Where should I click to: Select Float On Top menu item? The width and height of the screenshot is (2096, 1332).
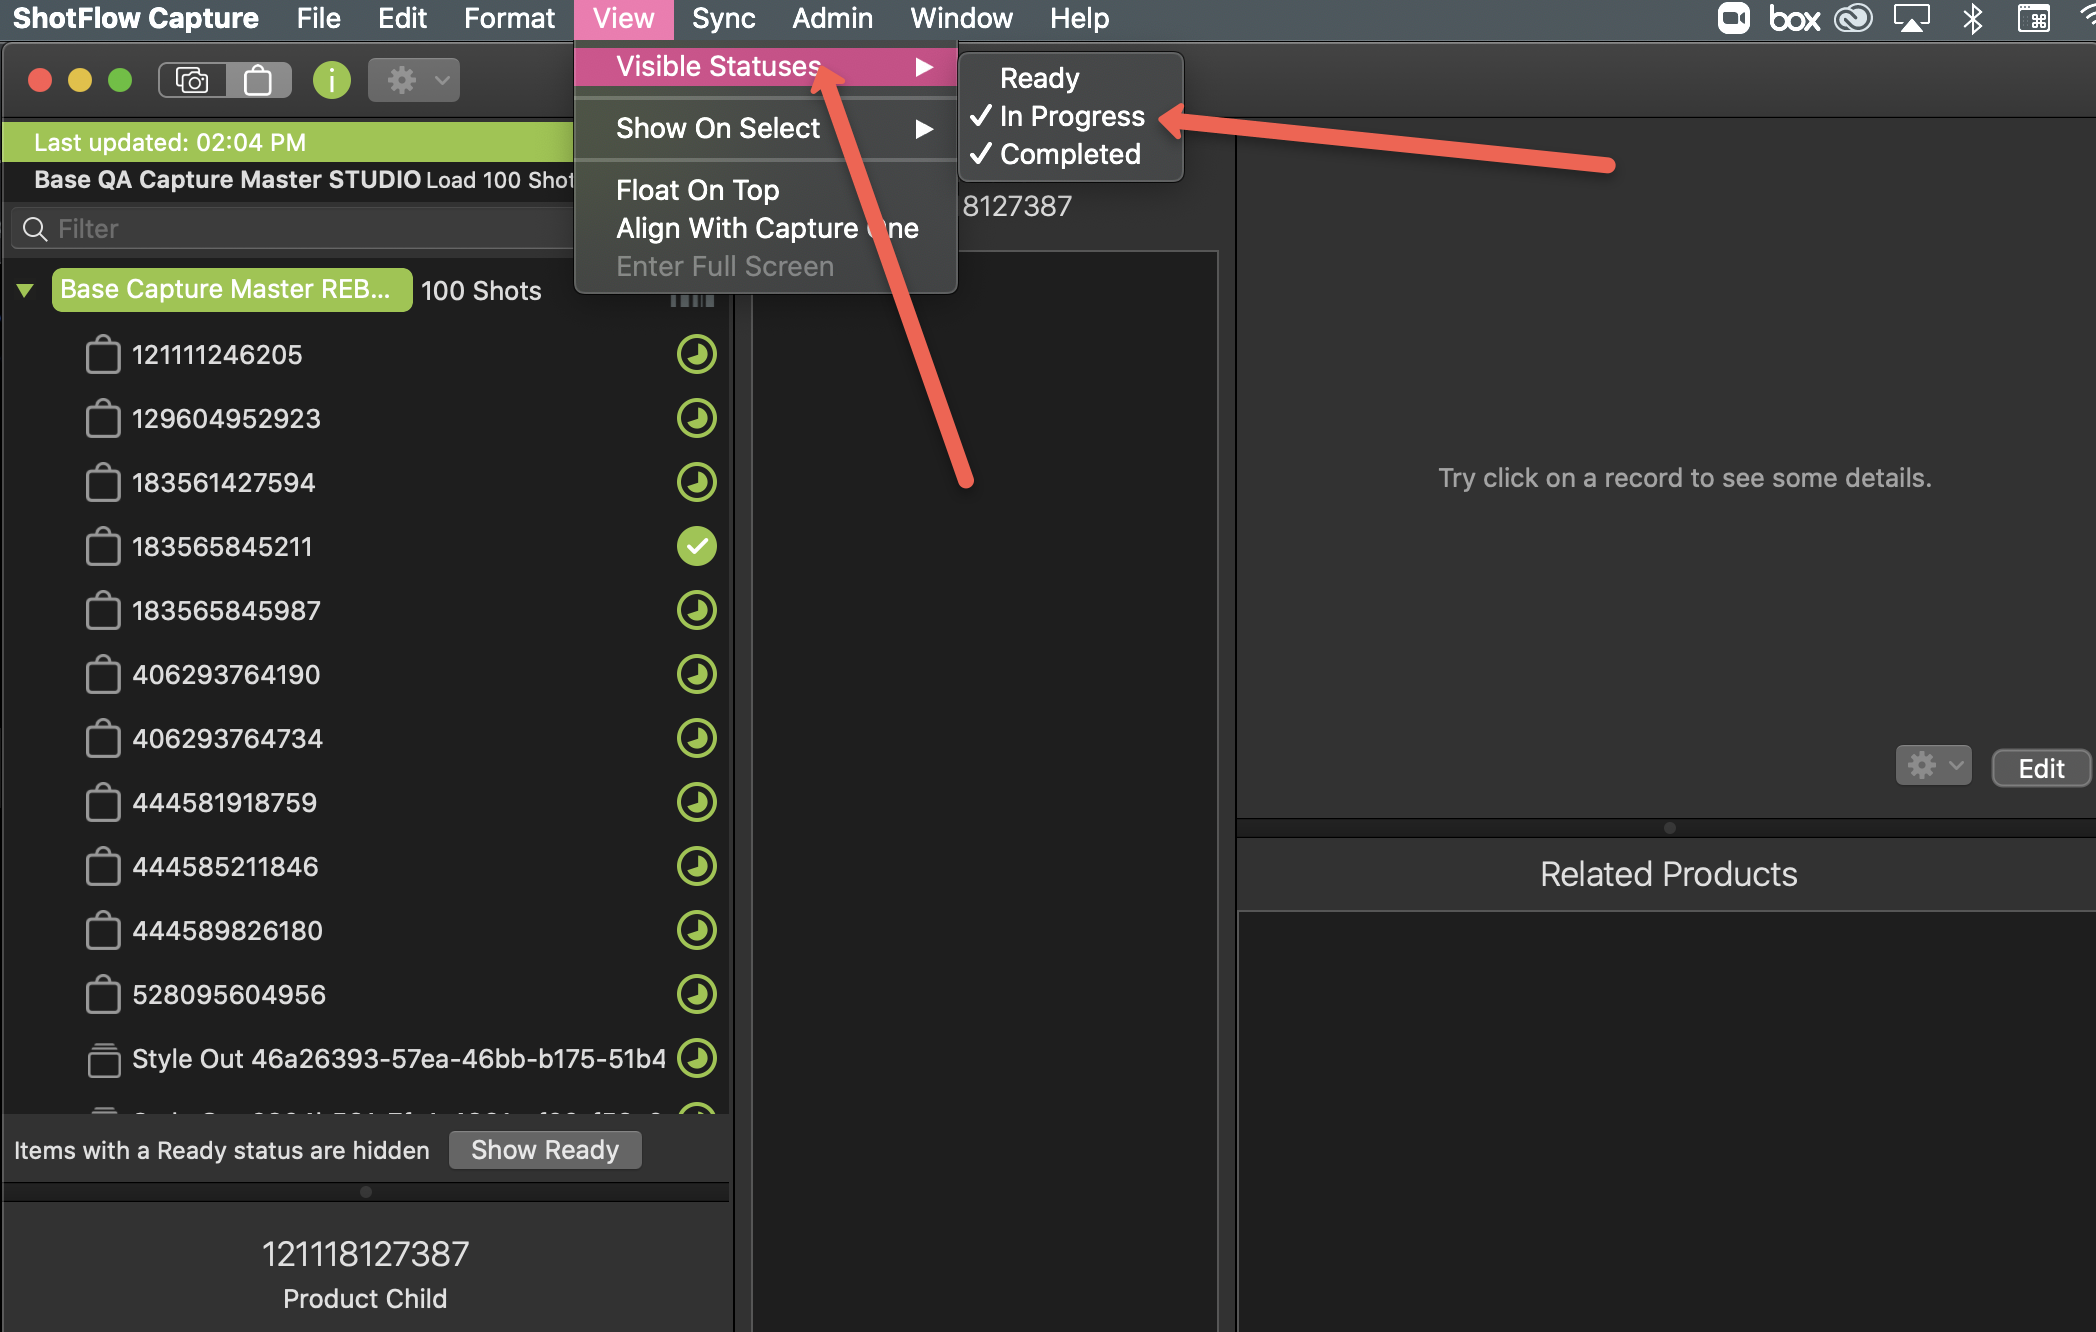click(x=698, y=190)
